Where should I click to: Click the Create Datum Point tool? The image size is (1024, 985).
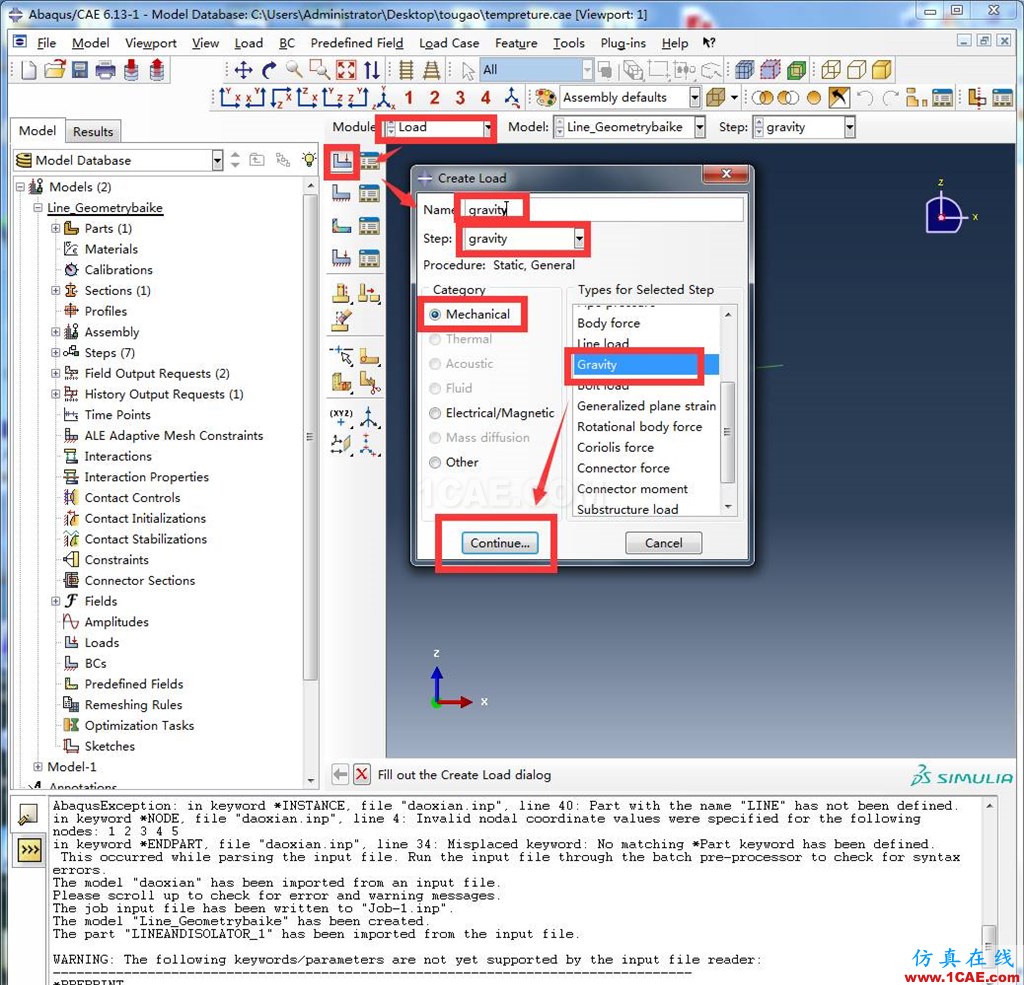pyautogui.click(x=341, y=415)
